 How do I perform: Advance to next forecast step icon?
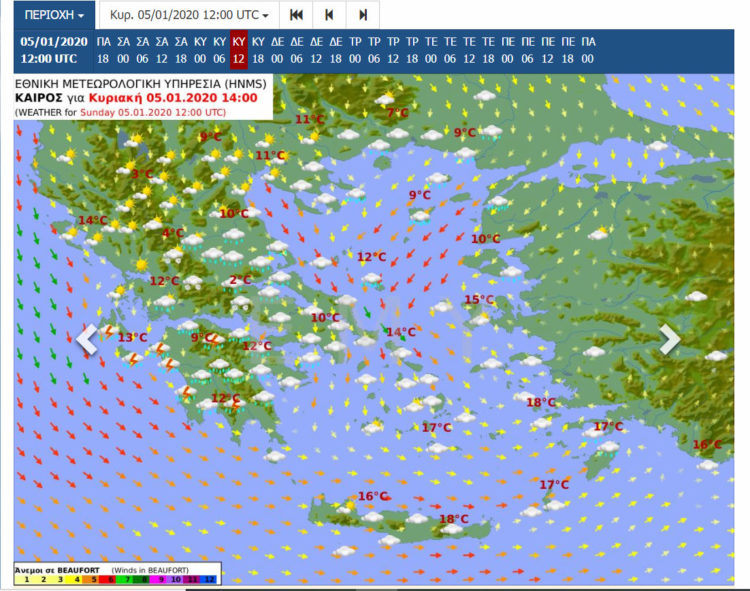pos(363,15)
